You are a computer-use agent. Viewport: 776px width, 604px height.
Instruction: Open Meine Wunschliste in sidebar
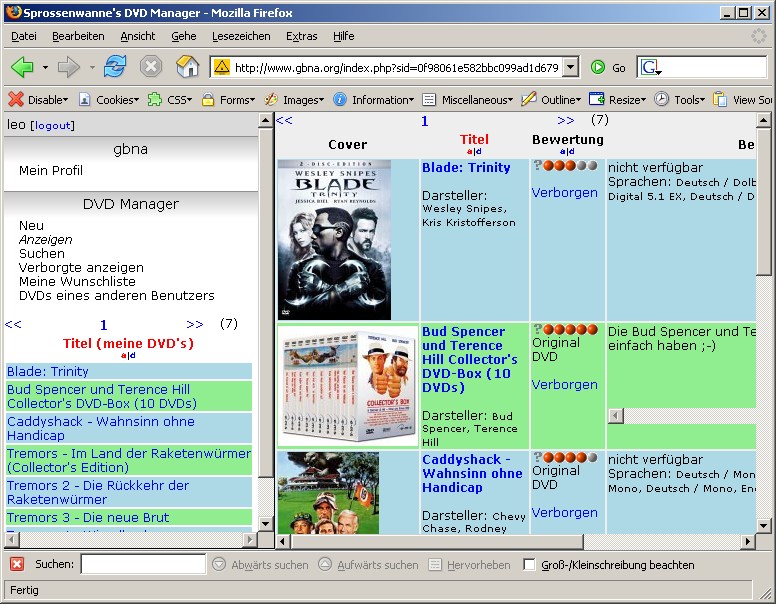point(77,282)
